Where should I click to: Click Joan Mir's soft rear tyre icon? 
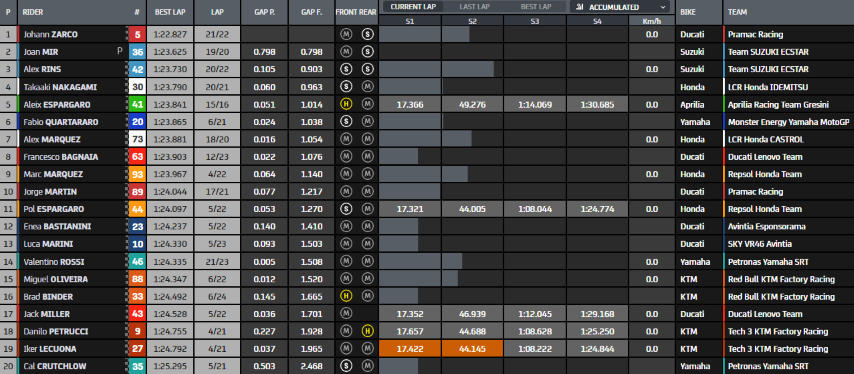pyautogui.click(x=367, y=52)
